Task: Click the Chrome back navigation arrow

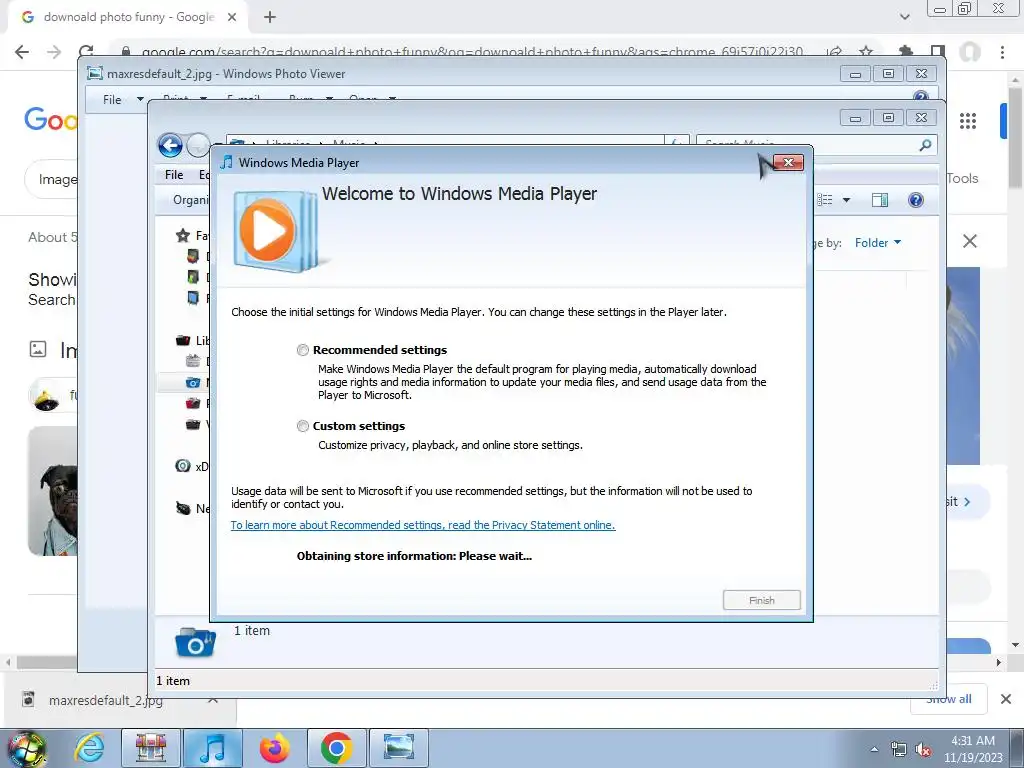Action: click(x=22, y=52)
